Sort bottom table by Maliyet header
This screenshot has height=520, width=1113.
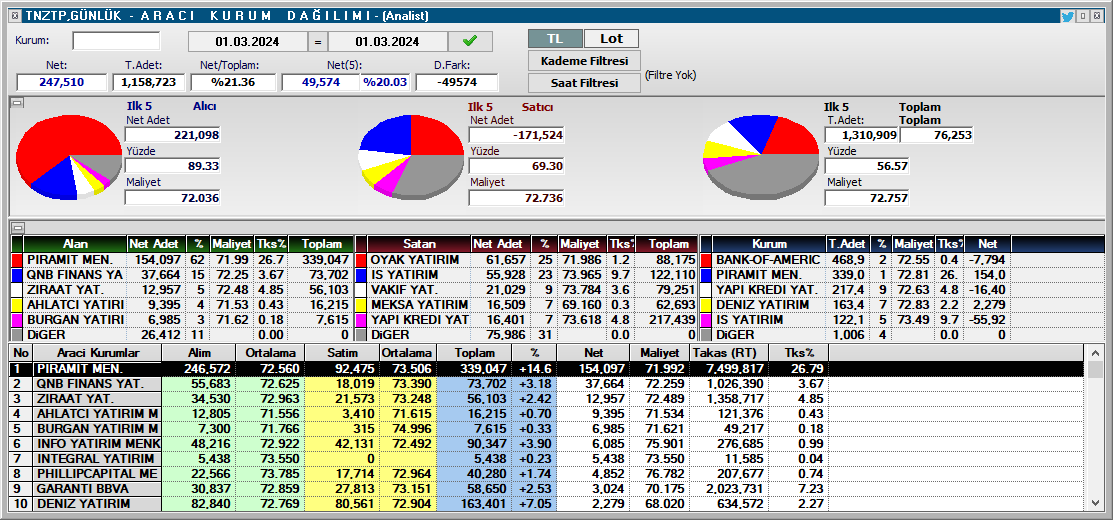pyautogui.click(x=659, y=353)
